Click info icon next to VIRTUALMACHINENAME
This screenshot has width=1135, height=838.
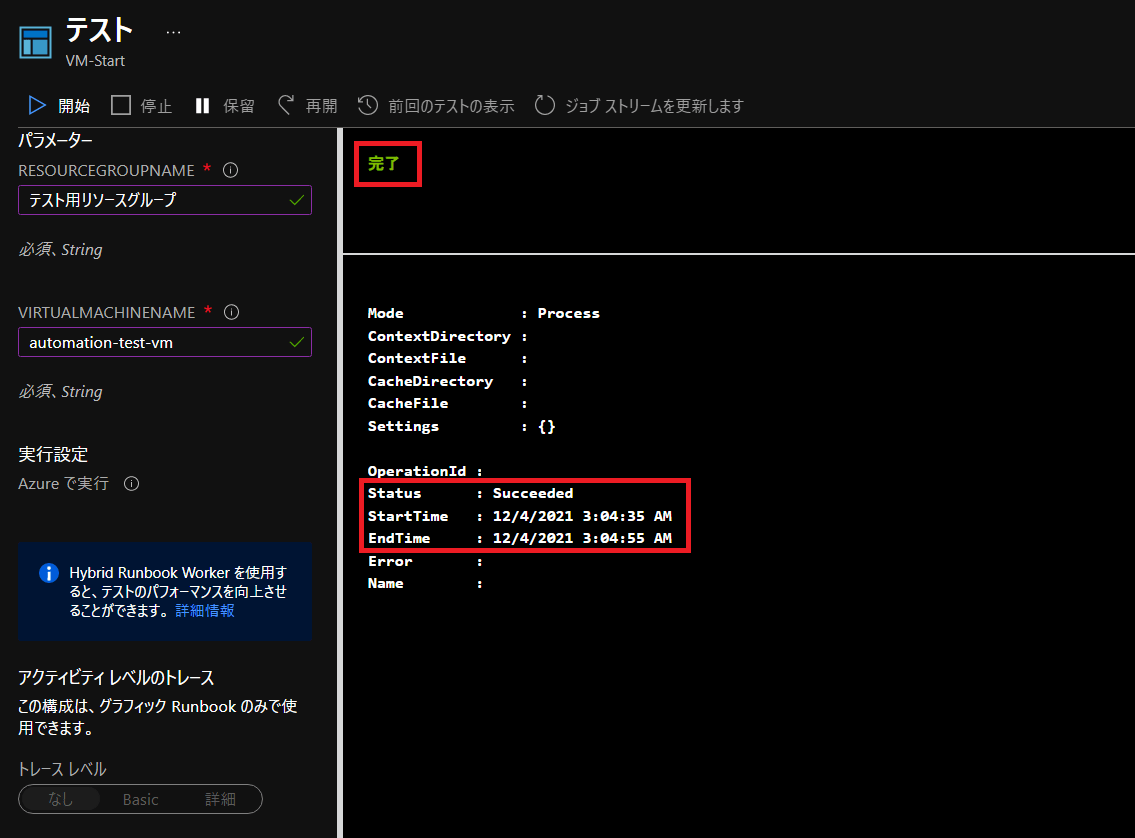pos(232,313)
